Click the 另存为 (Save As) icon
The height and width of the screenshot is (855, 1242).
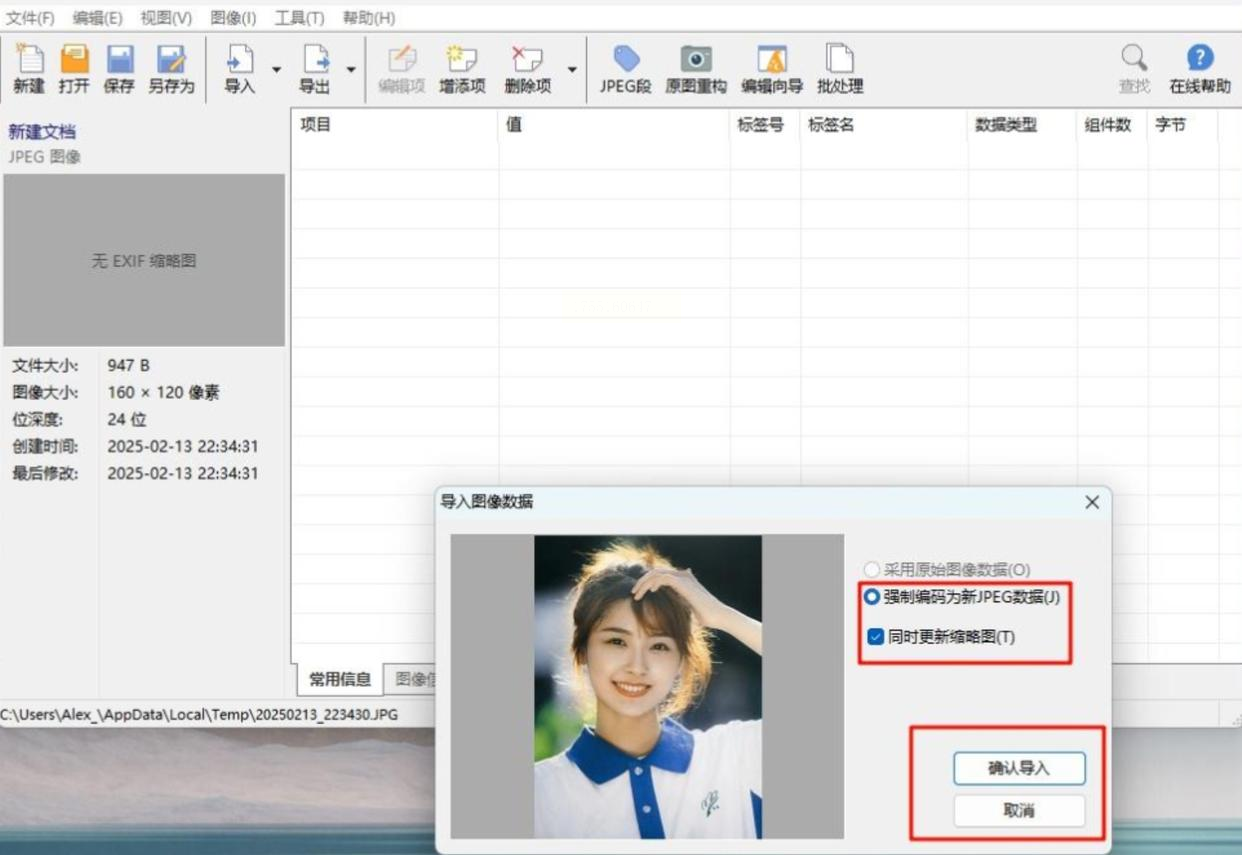coord(171,70)
